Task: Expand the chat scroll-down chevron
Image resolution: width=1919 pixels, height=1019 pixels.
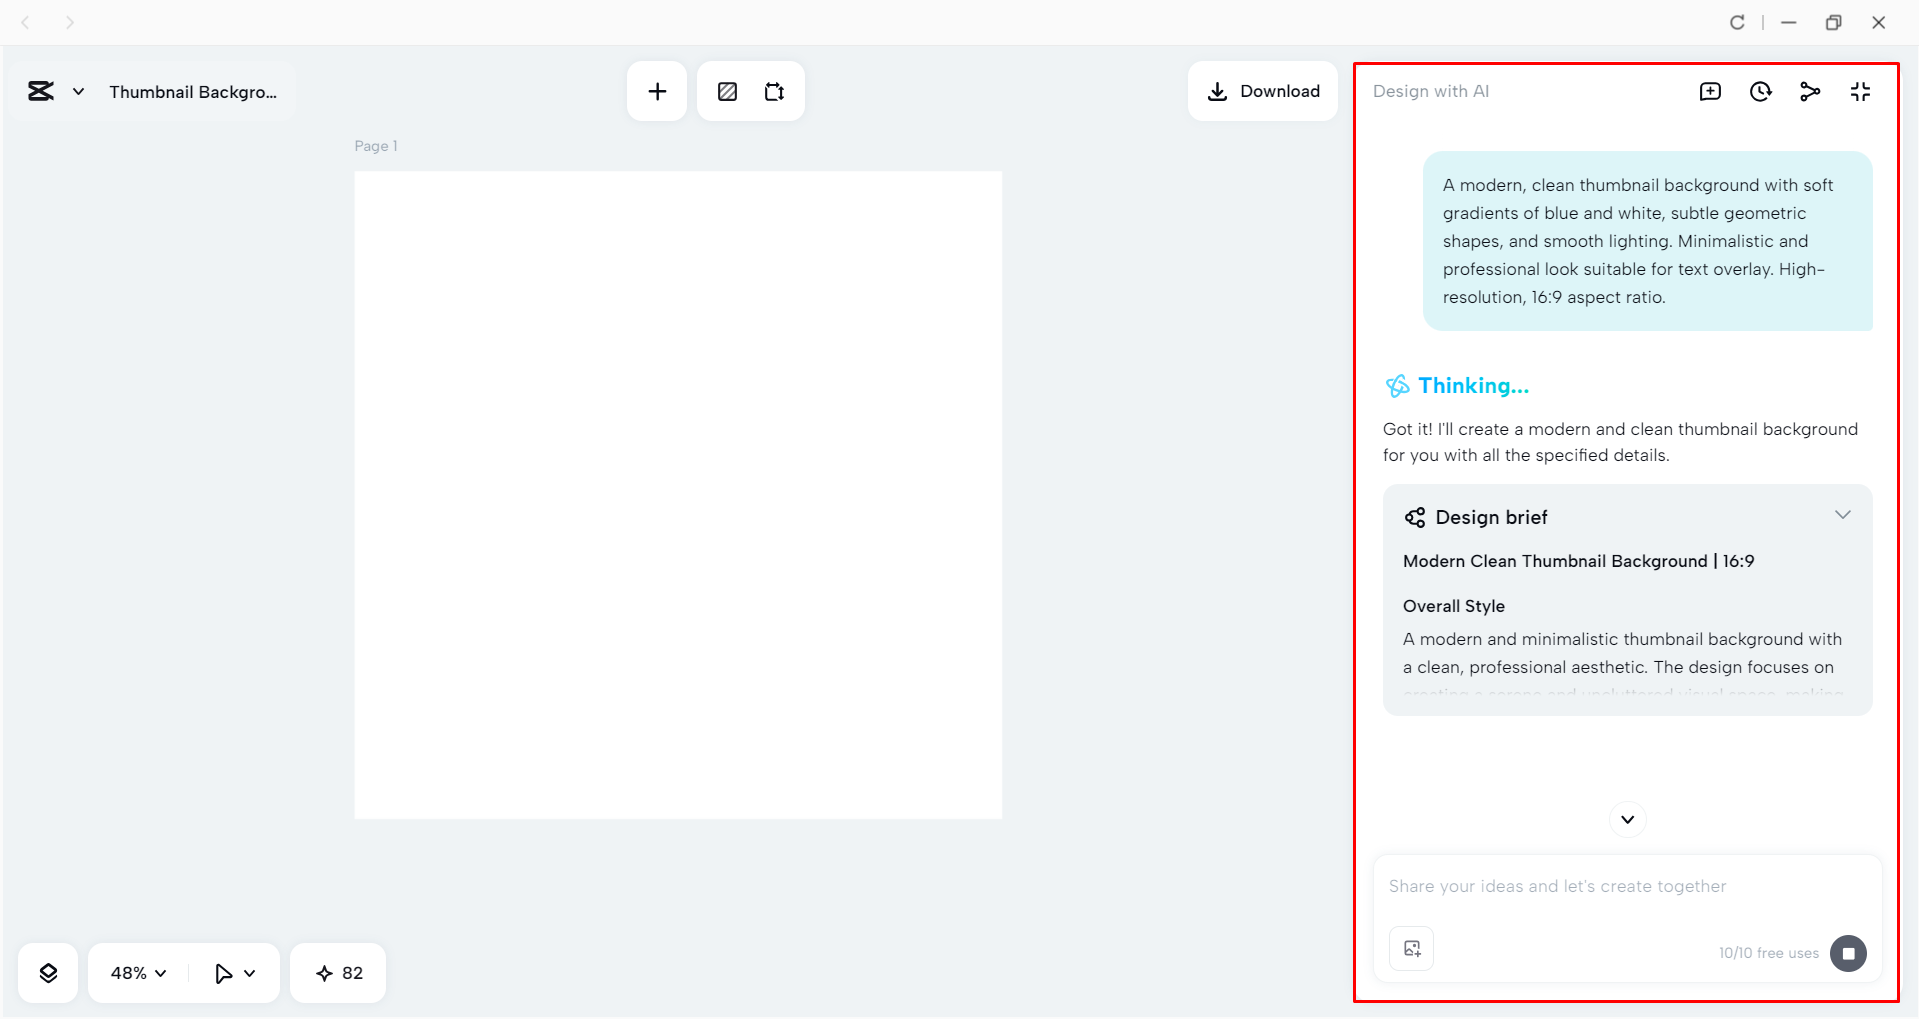Action: point(1626,819)
